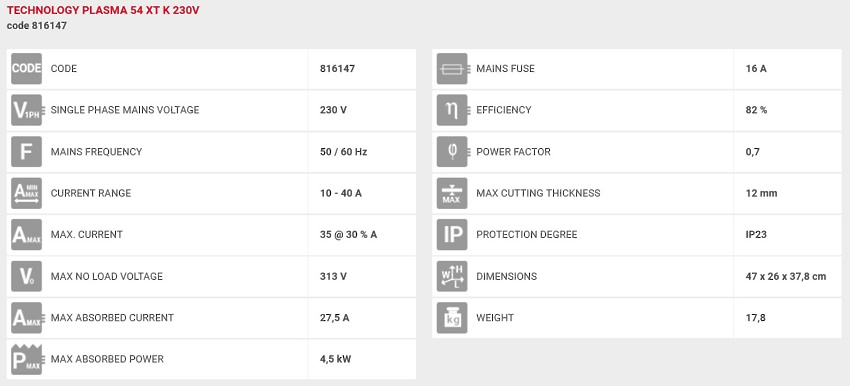Image resolution: width=850 pixels, height=386 pixels.
Task: Click the single phase mains voltage icon
Action: tap(27, 110)
